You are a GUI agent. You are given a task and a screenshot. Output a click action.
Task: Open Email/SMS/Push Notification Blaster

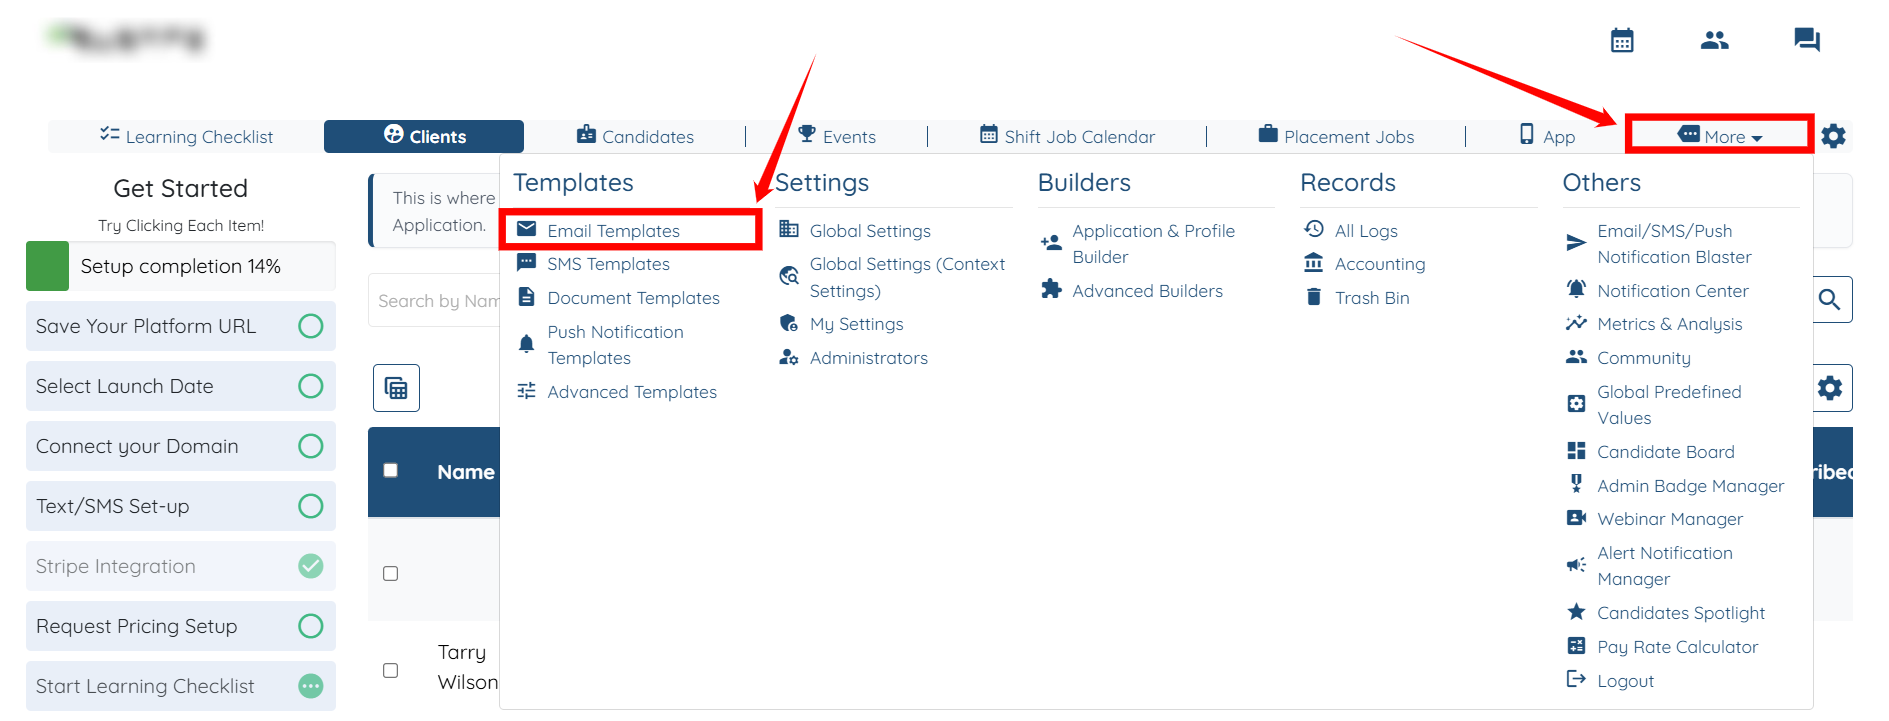tap(1674, 244)
